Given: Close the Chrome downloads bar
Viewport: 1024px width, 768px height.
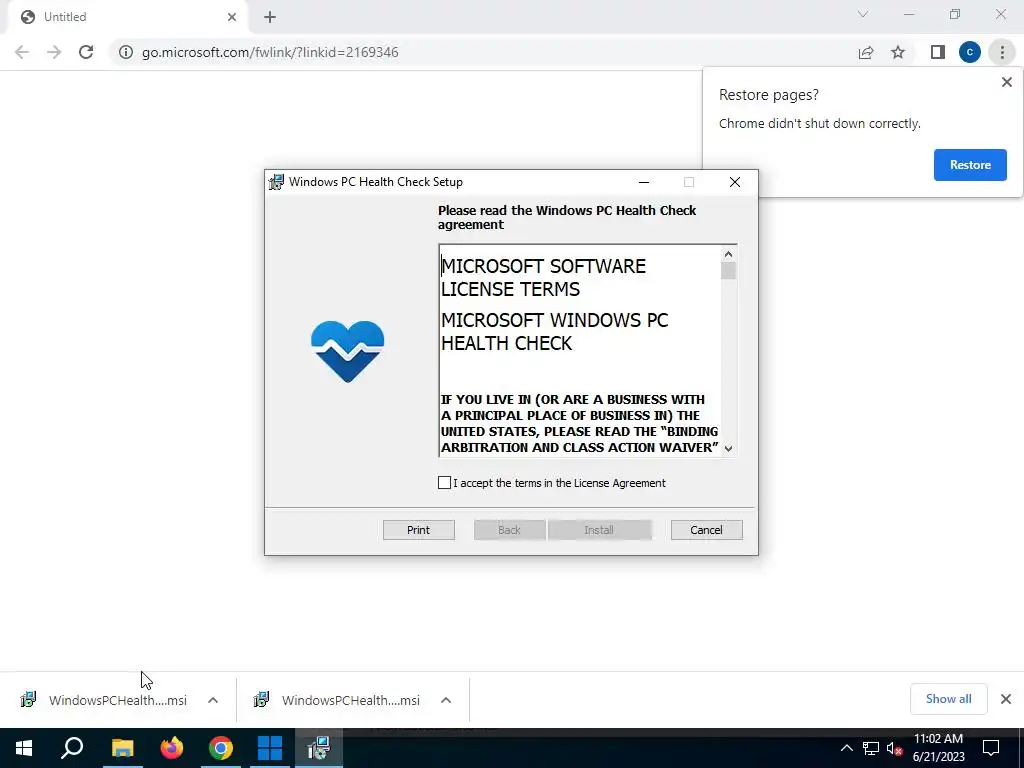Looking at the screenshot, I should click(1006, 699).
